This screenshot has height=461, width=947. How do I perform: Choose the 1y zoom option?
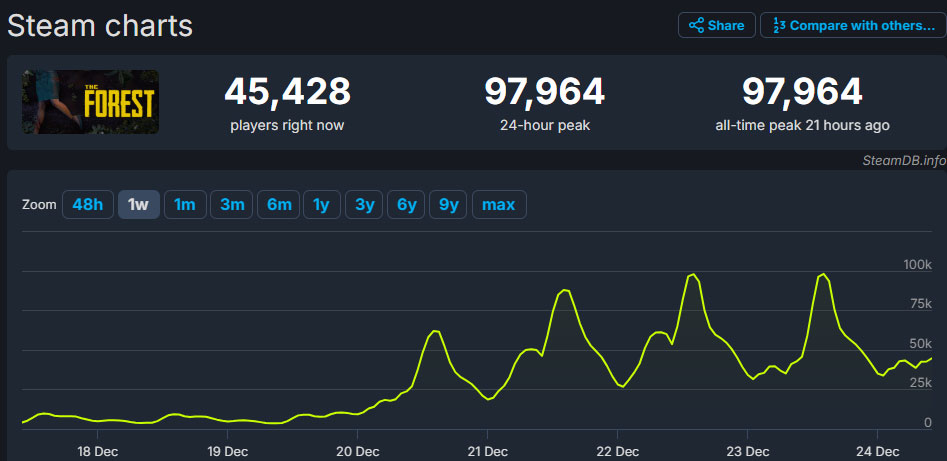click(322, 205)
